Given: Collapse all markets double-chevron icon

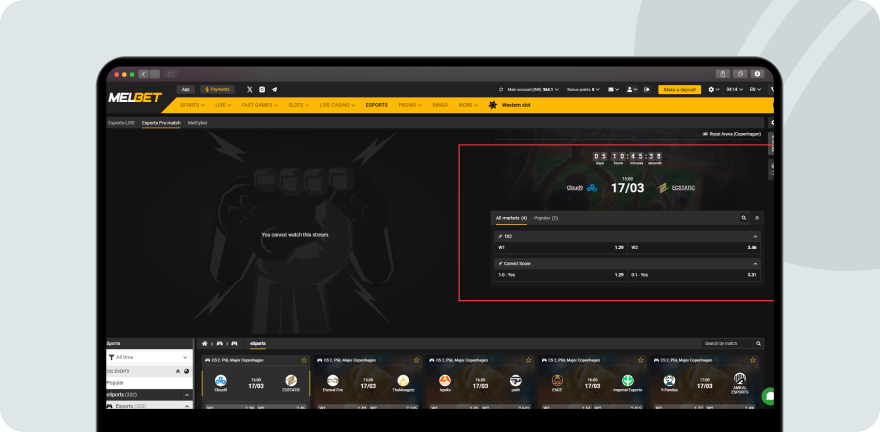Looking at the screenshot, I should tap(757, 218).
